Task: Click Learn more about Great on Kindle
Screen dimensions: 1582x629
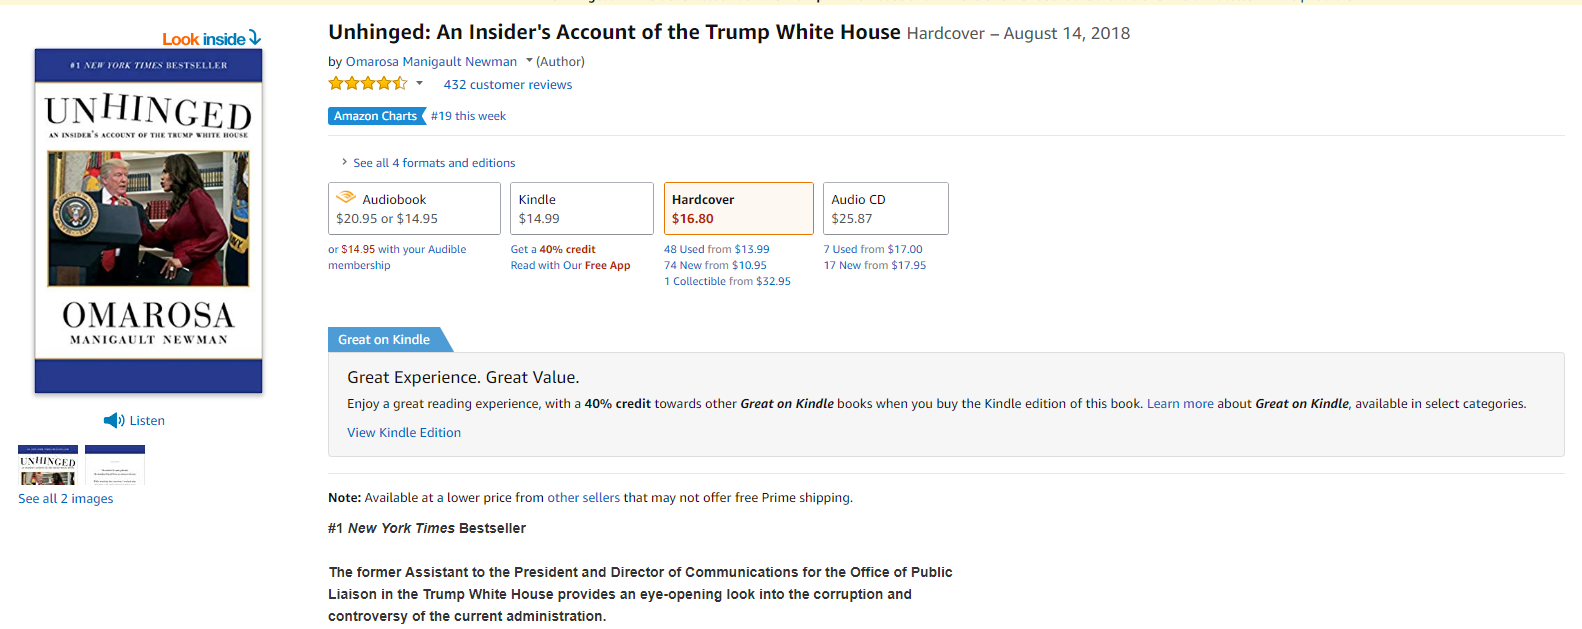Action: coord(1180,404)
